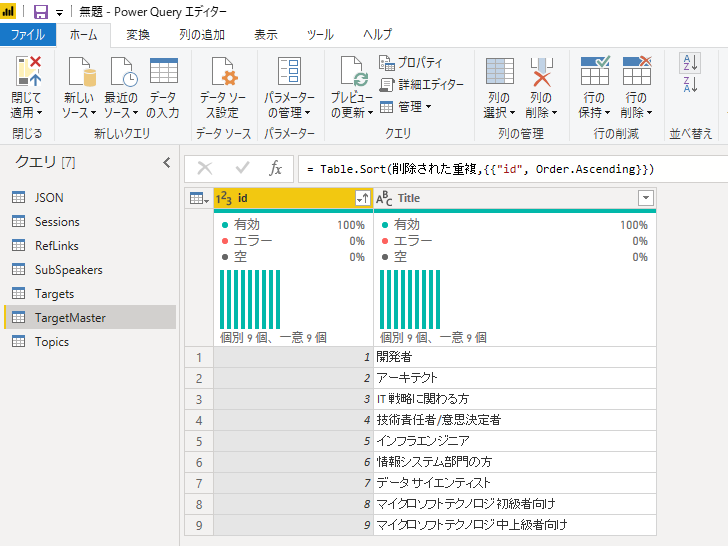Click the cell IT 戦略に関わる方
Image resolution: width=728 pixels, height=546 pixels.
(x=514, y=399)
